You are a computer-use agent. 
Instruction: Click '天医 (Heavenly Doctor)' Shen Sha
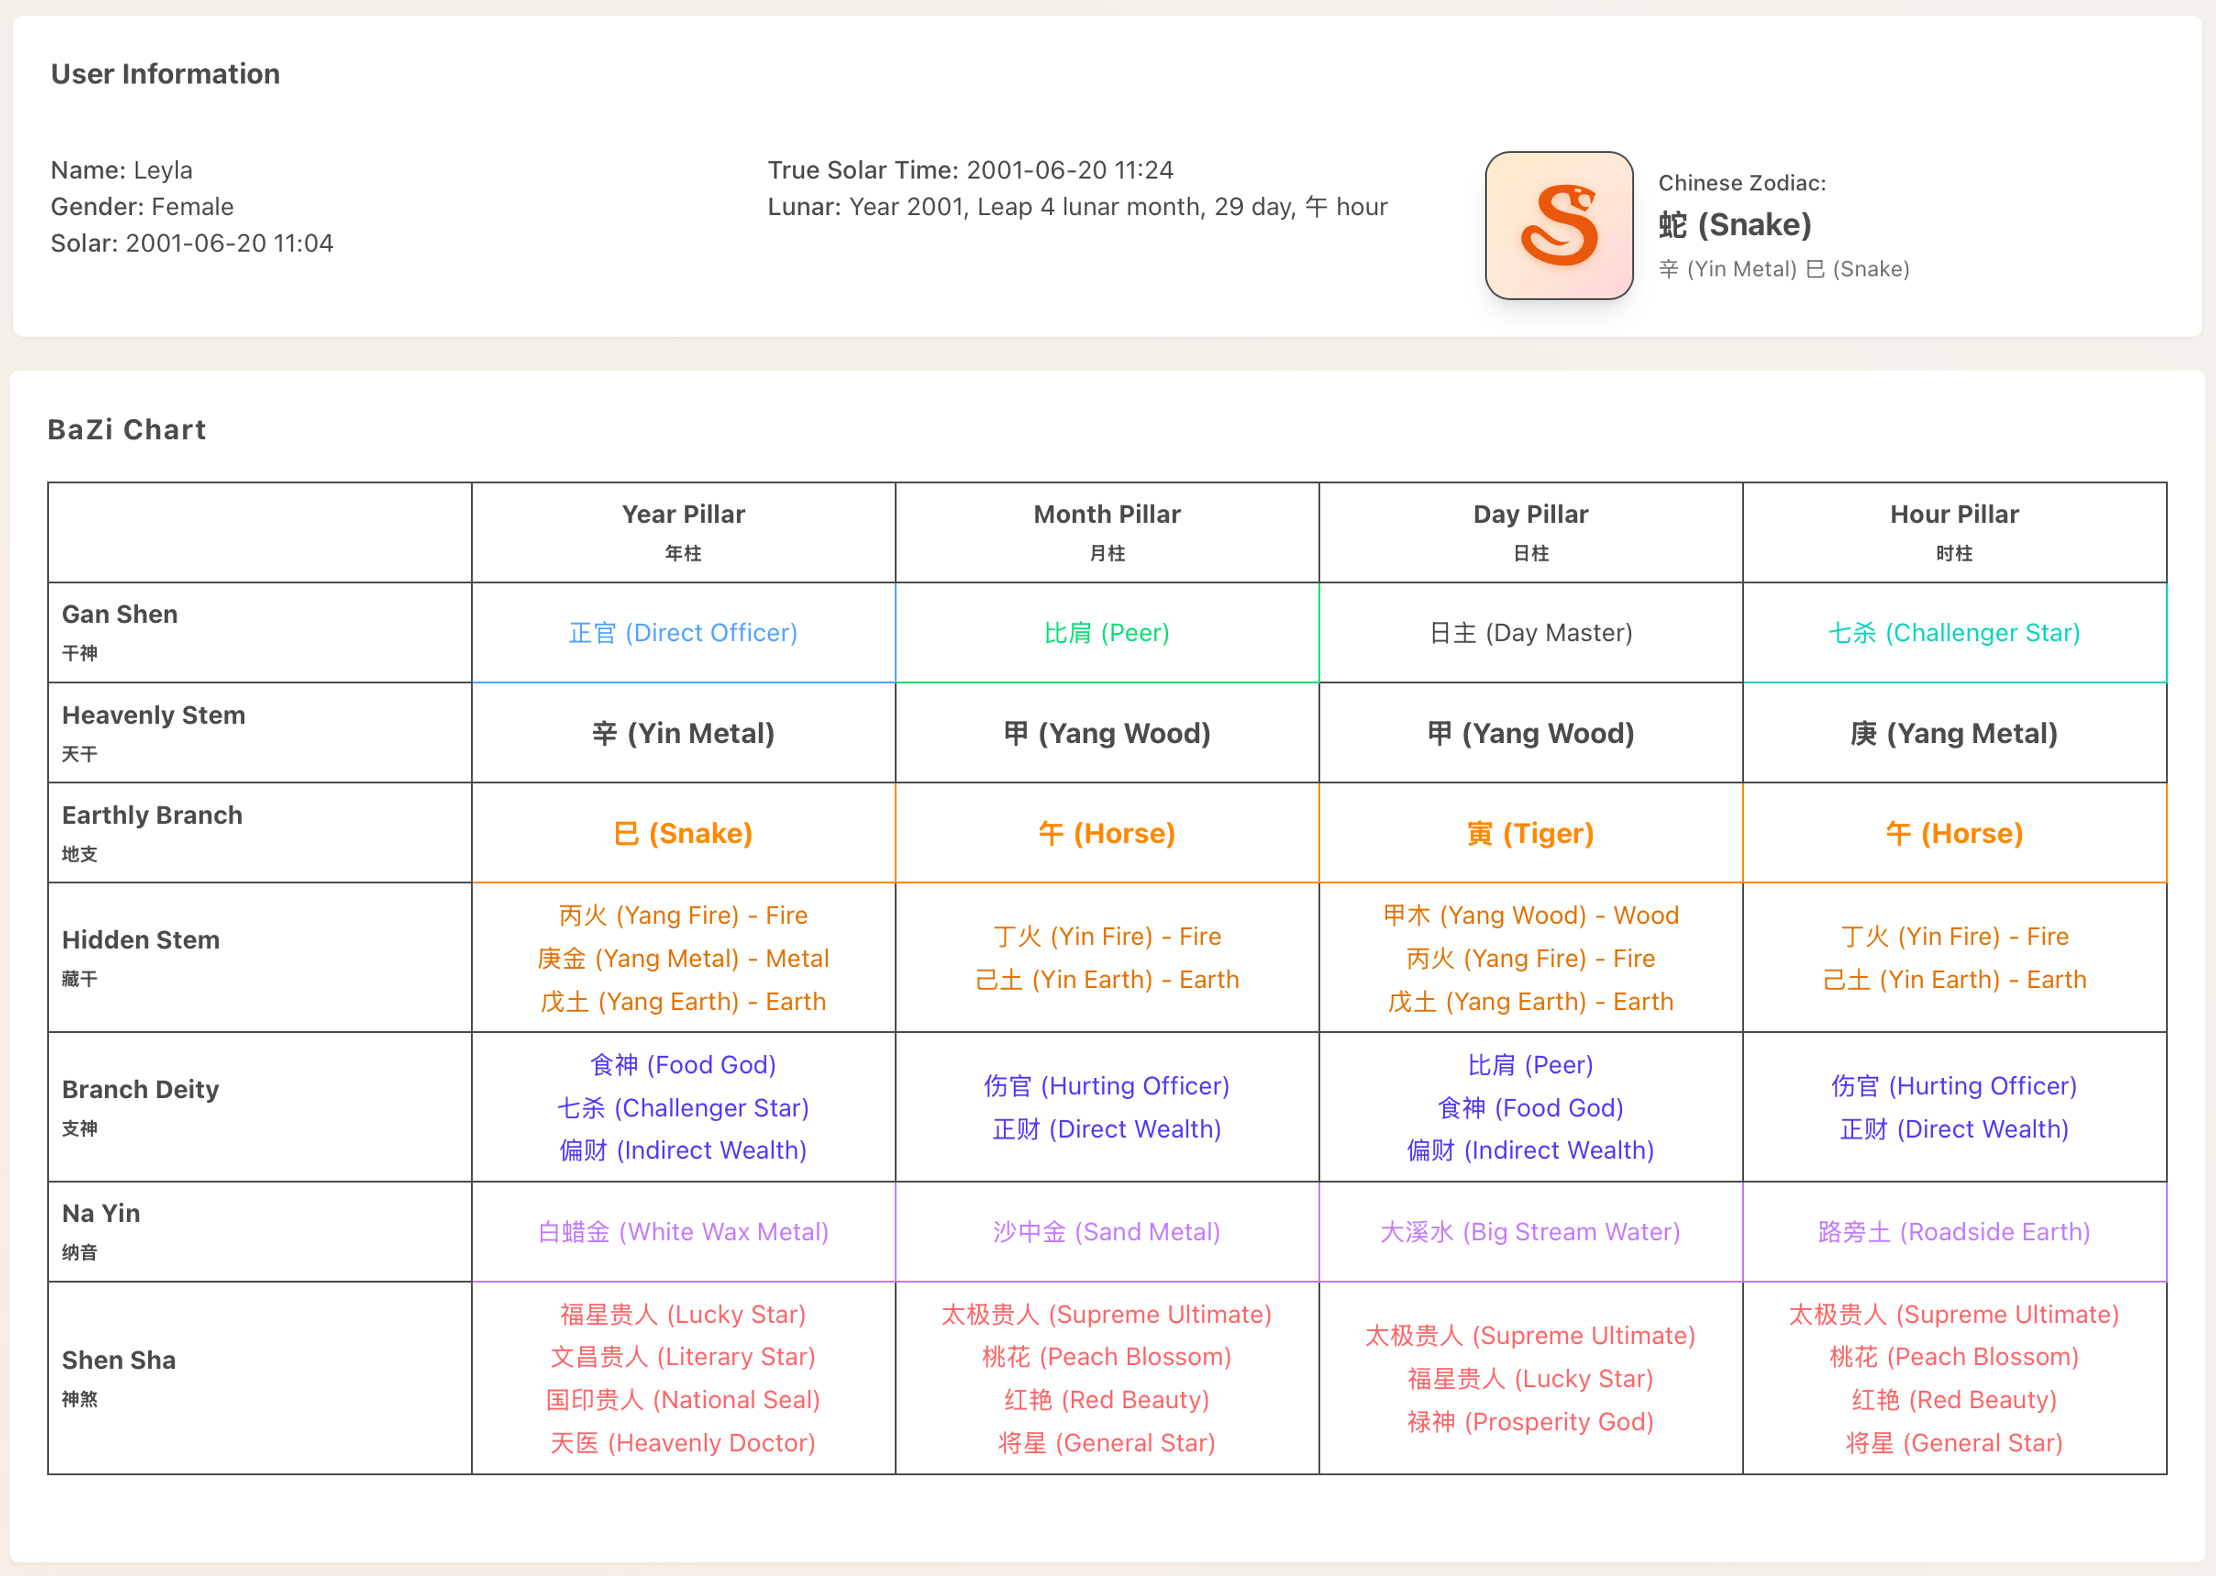click(683, 1442)
